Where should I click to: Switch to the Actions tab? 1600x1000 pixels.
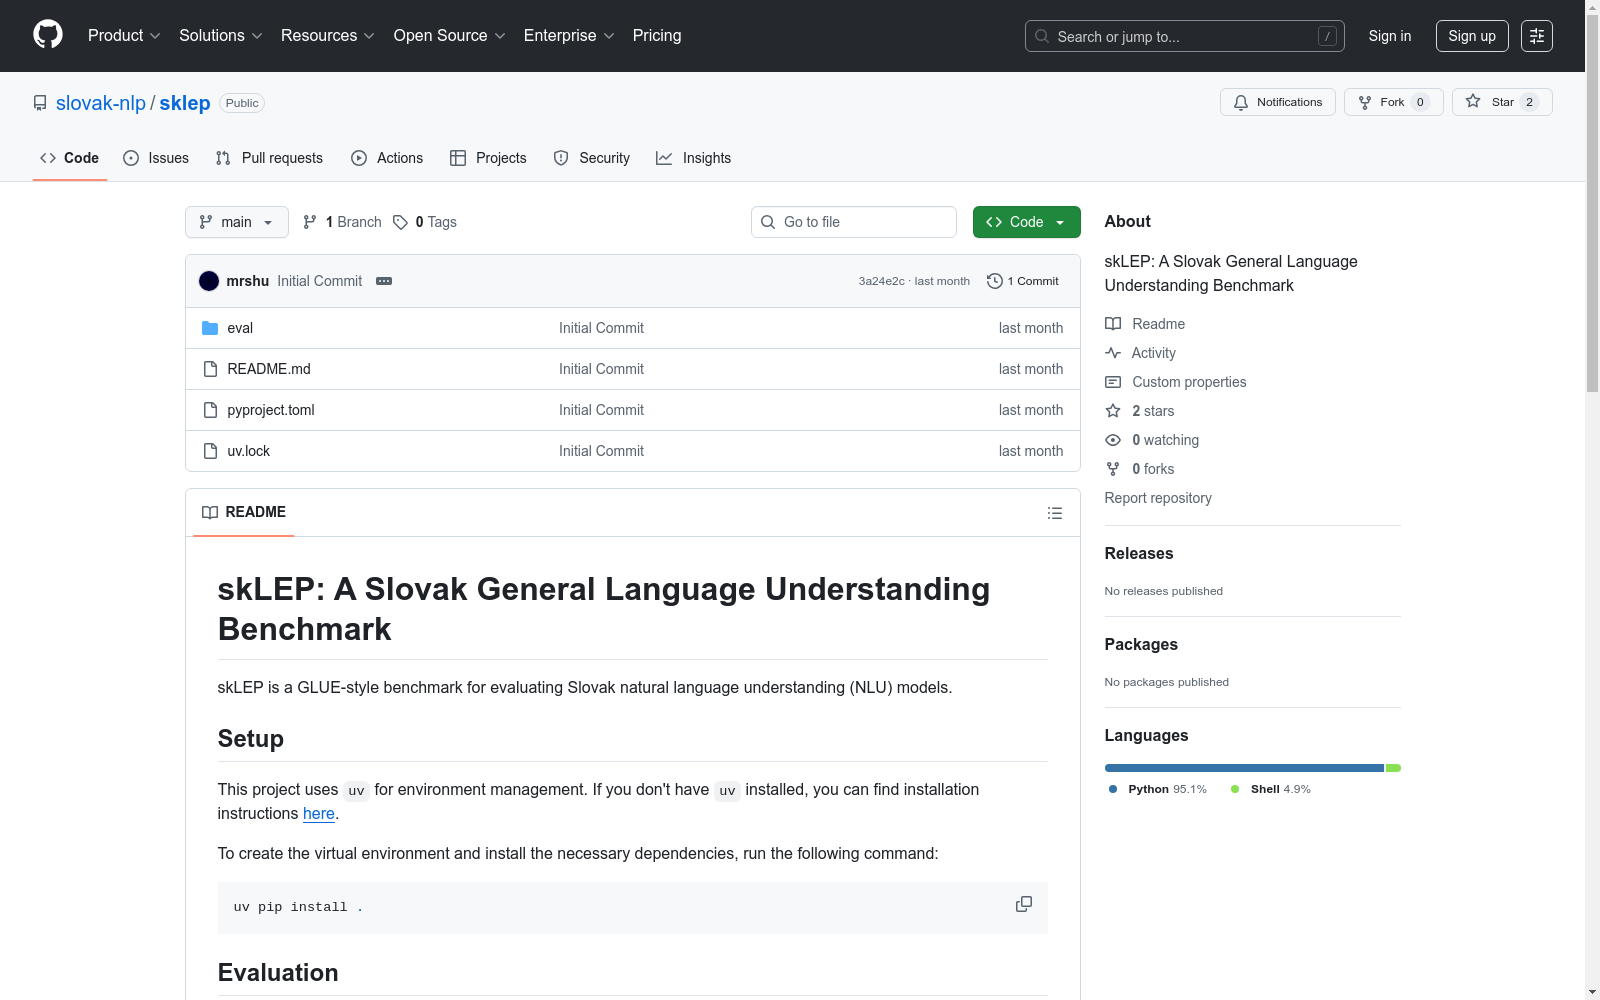click(x=387, y=158)
